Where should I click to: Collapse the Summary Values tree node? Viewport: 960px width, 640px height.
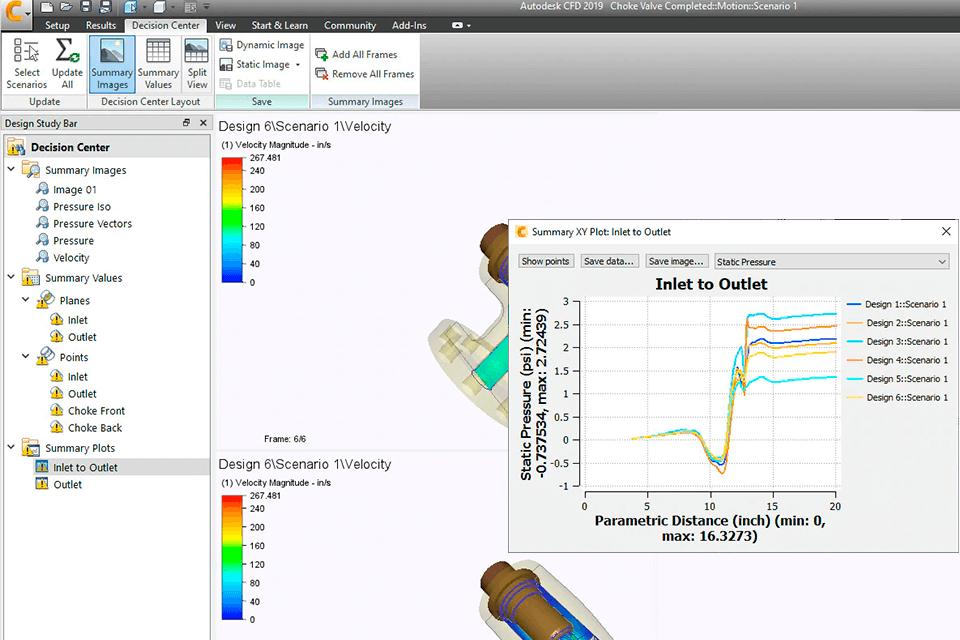point(11,277)
